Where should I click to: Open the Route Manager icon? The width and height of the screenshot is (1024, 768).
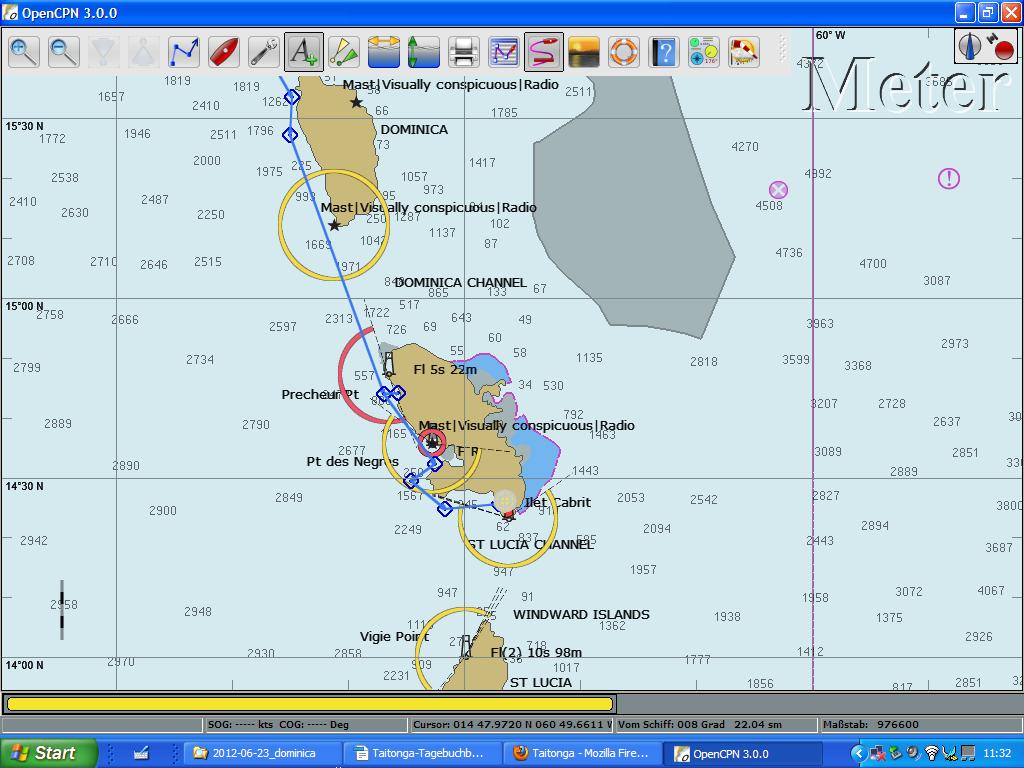(504, 52)
